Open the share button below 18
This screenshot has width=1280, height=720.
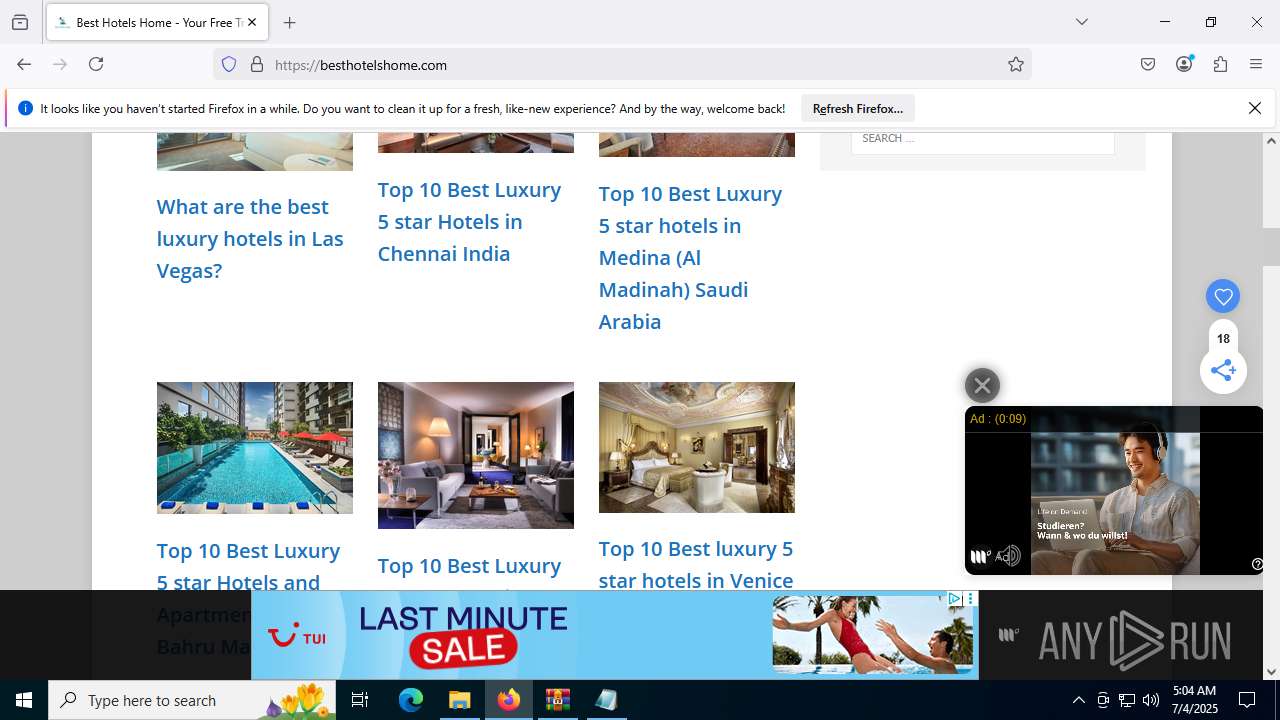click(x=1223, y=371)
